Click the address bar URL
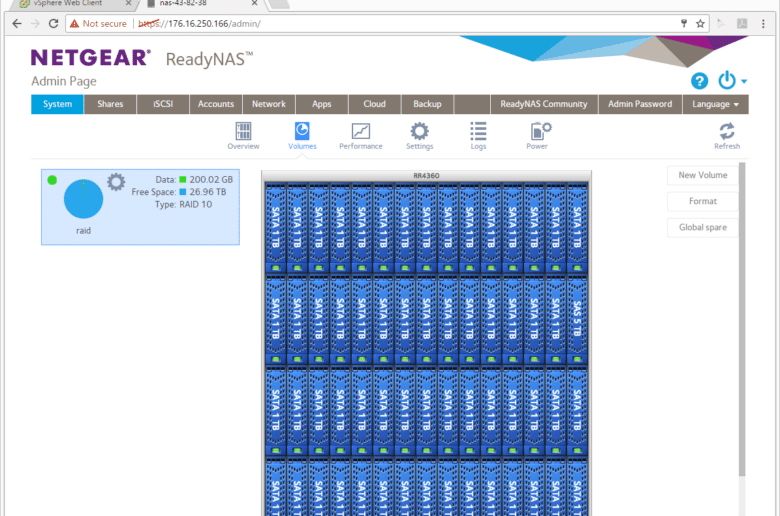Viewport: 780px width, 516px height. 199,23
